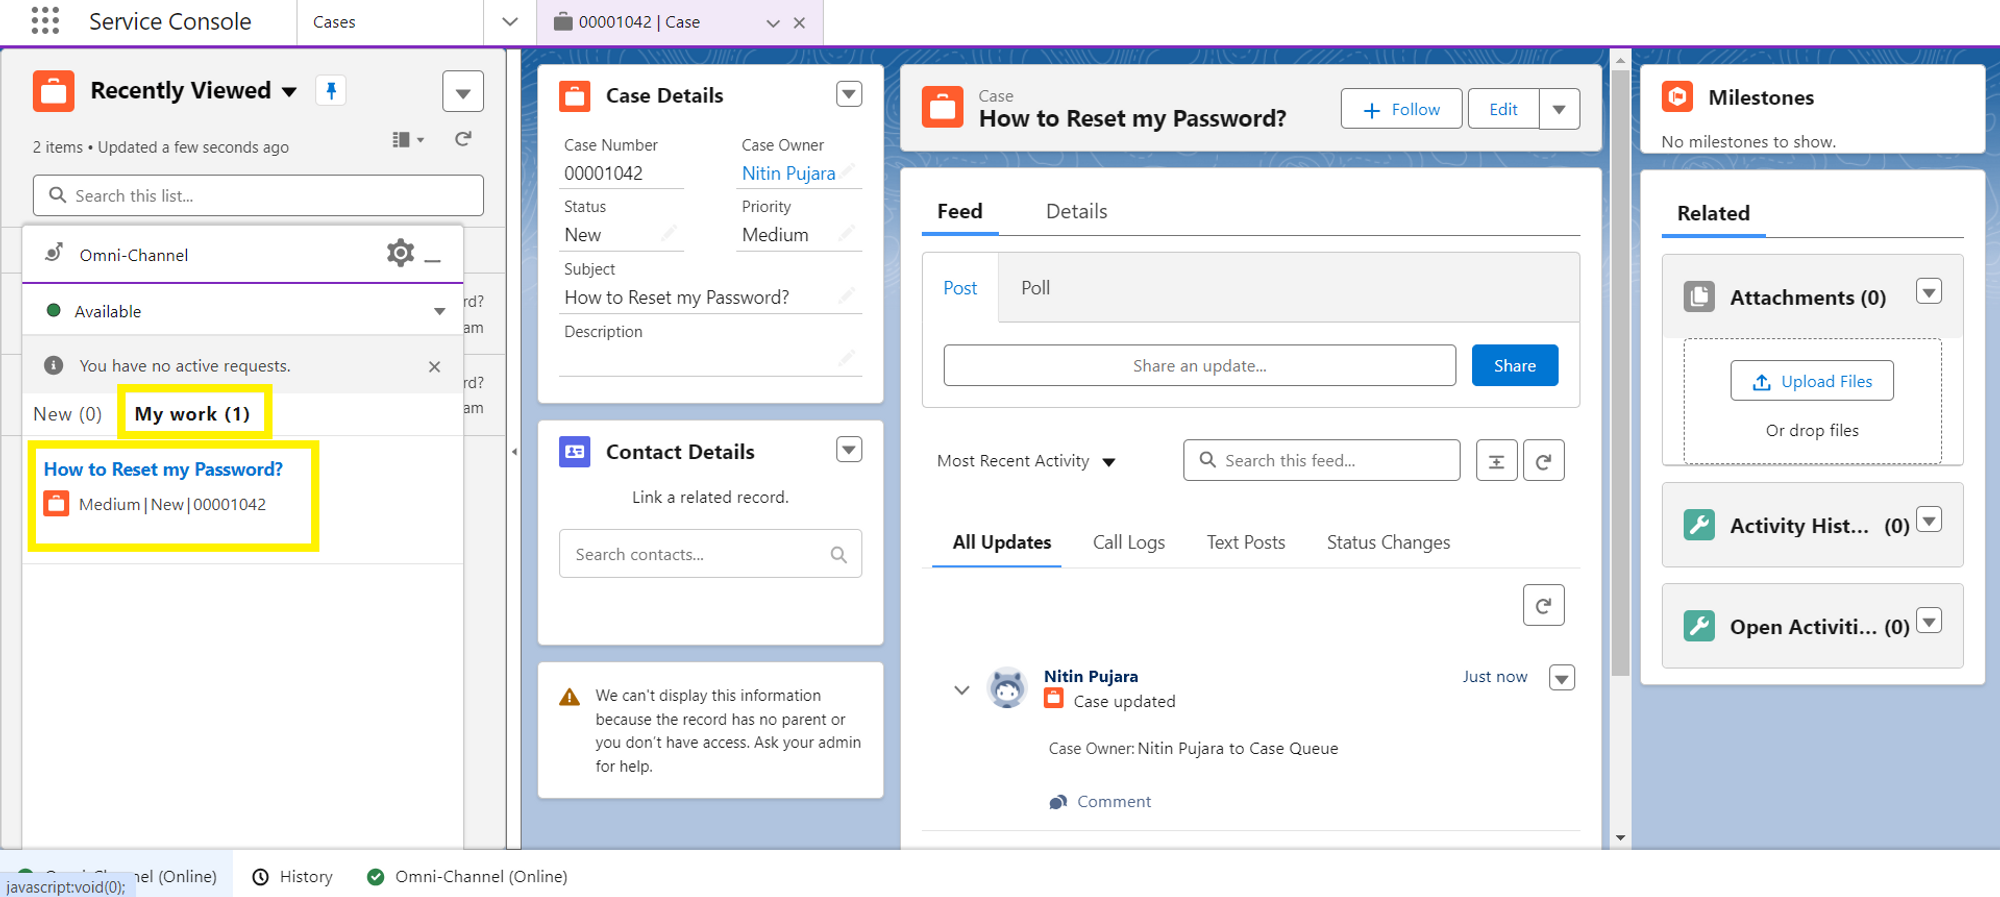2000x897 pixels.
Task: Refresh button below All Updates tabs
Action: (1543, 606)
